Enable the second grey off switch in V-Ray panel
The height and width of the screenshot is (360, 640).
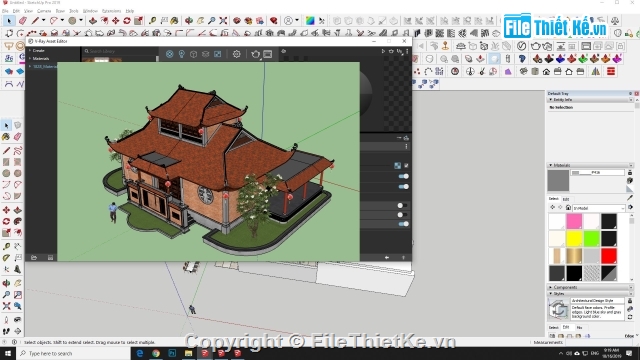coord(402,215)
